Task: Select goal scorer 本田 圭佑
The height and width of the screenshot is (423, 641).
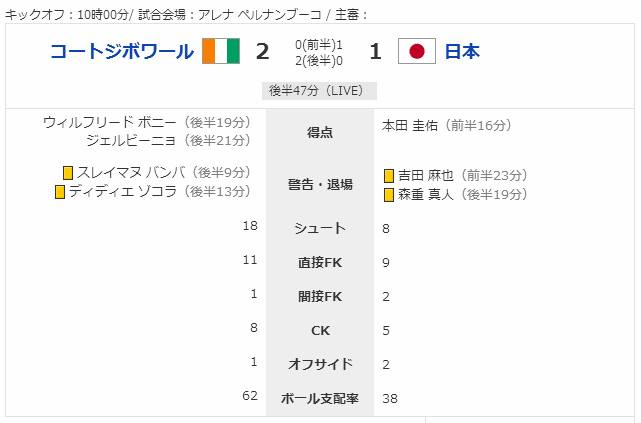Action: (x=410, y=125)
